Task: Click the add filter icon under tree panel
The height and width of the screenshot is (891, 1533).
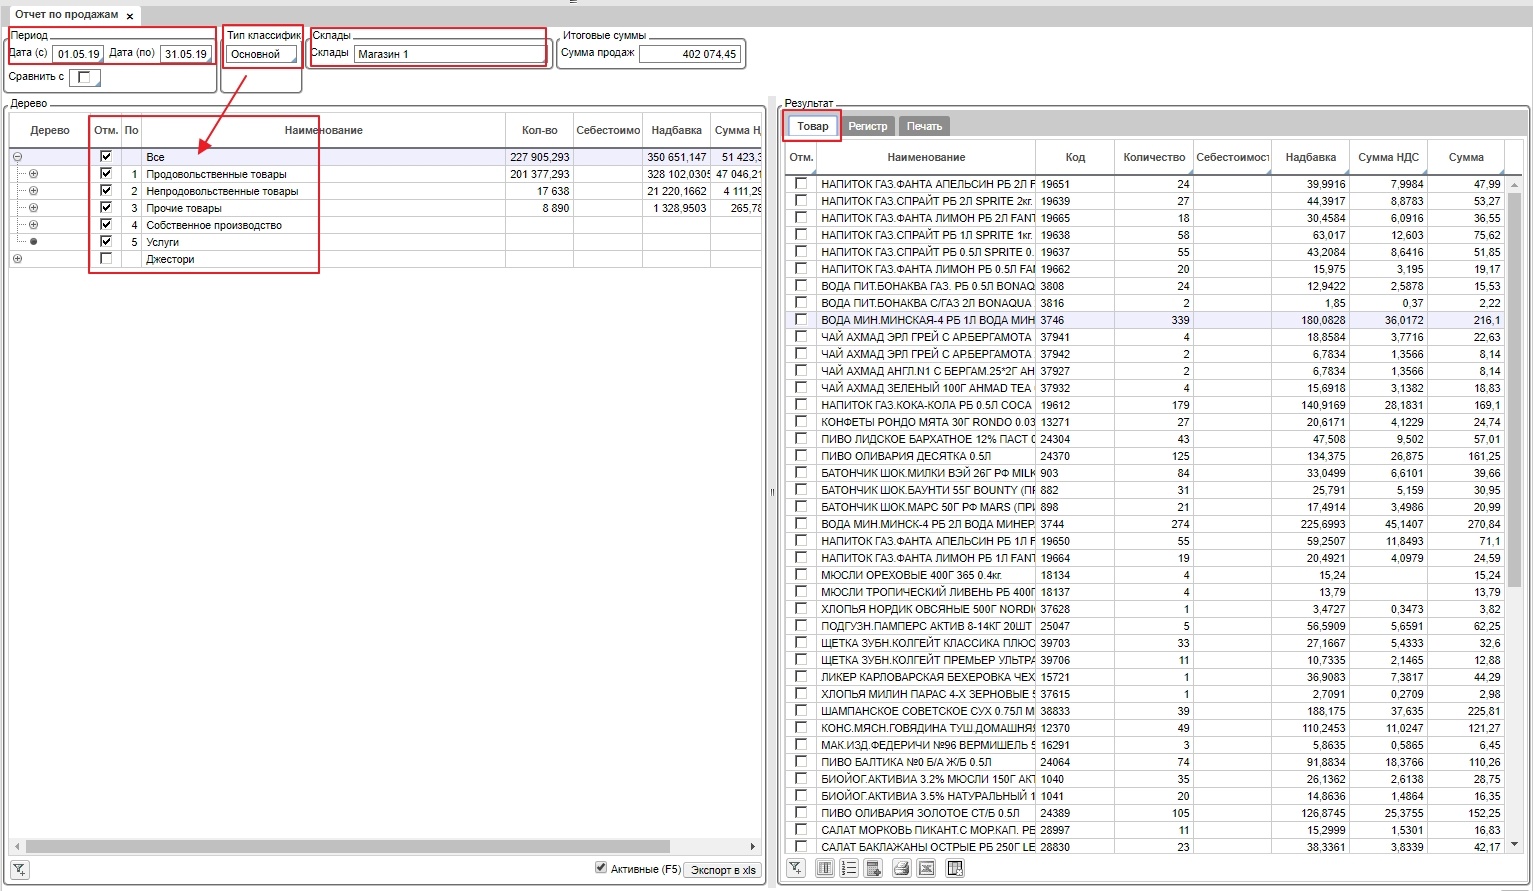Action: (19, 869)
